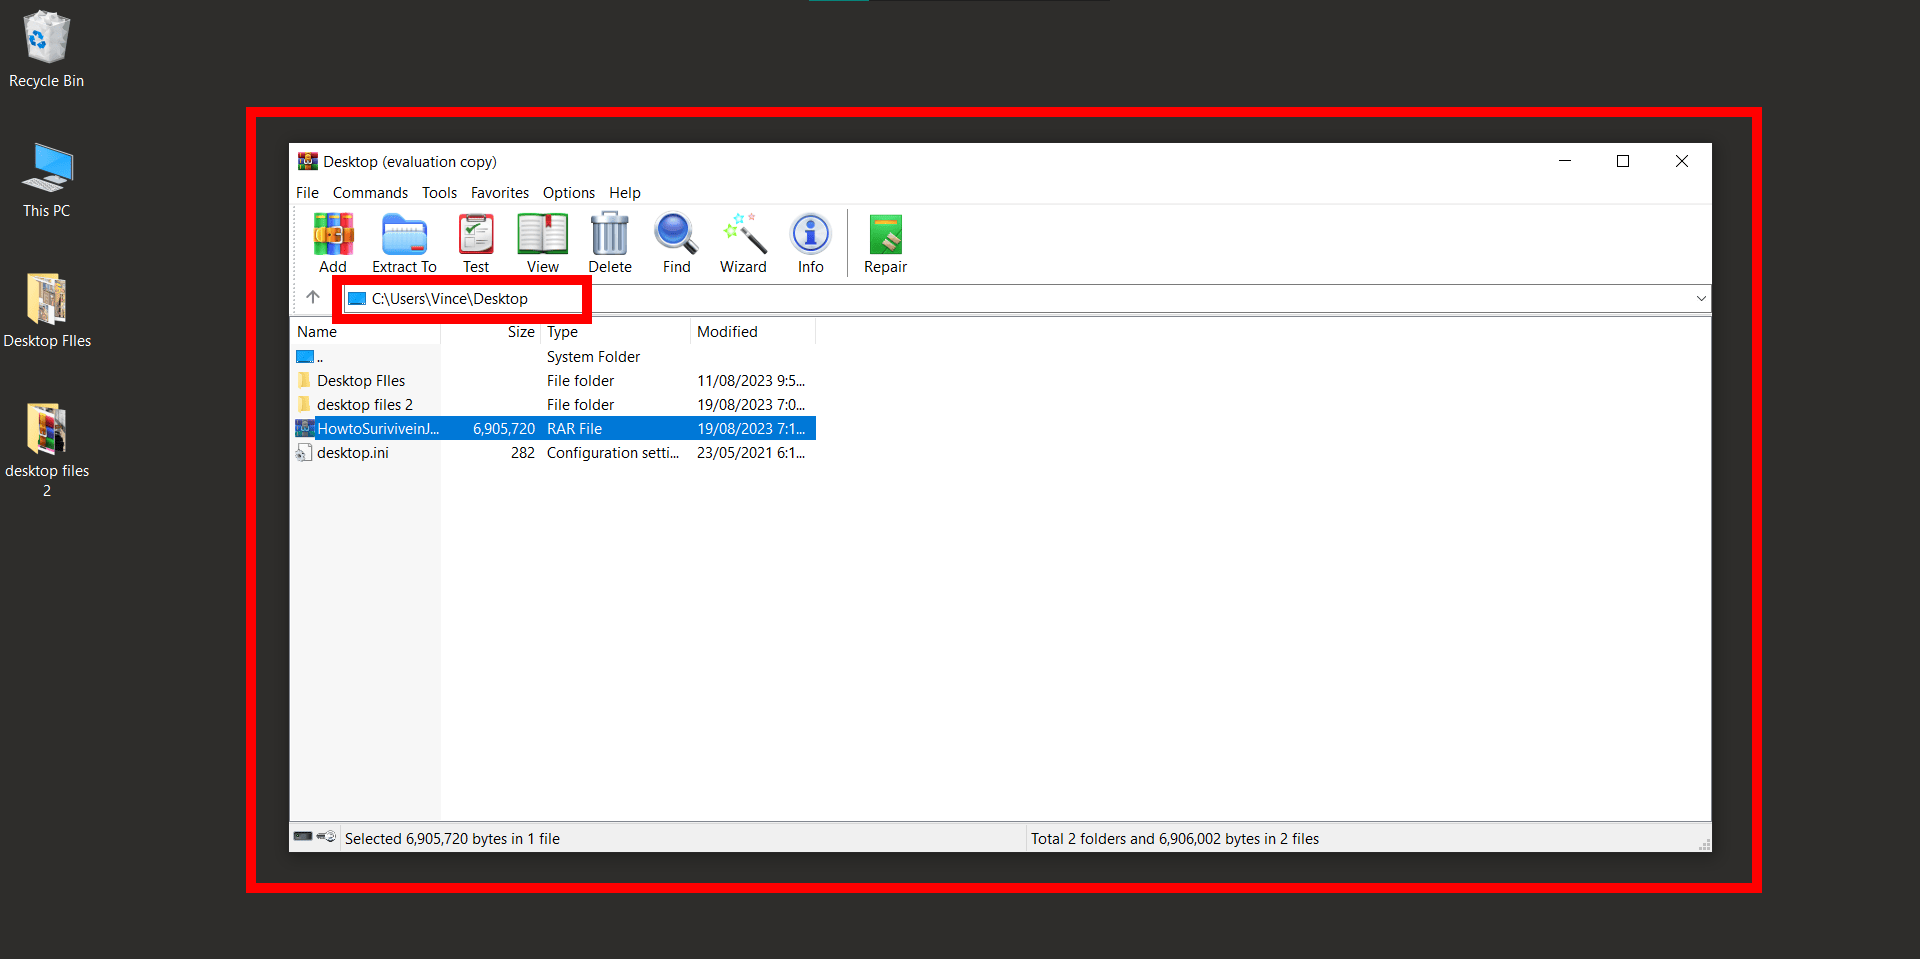Click the desktop.ini configuration file
Viewport: 1920px width, 959px height.
pyautogui.click(x=352, y=452)
